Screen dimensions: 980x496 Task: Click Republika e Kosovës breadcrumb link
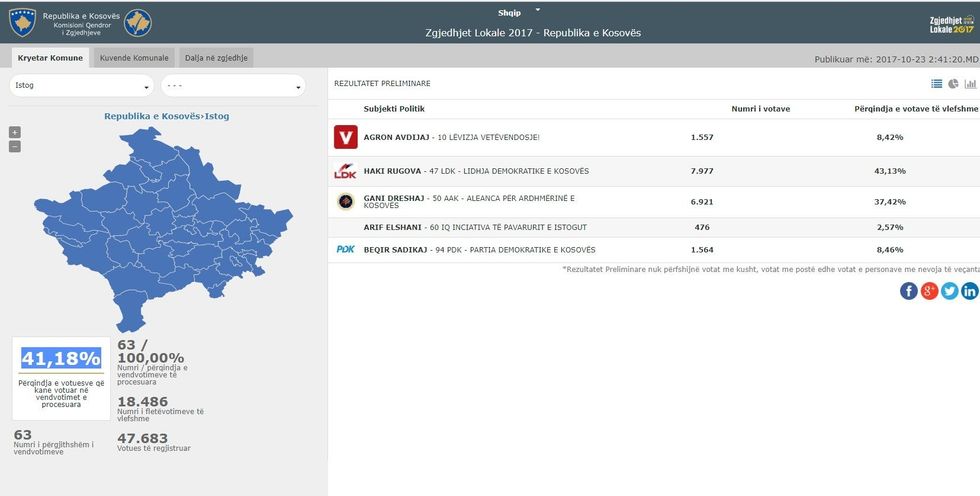[152, 116]
